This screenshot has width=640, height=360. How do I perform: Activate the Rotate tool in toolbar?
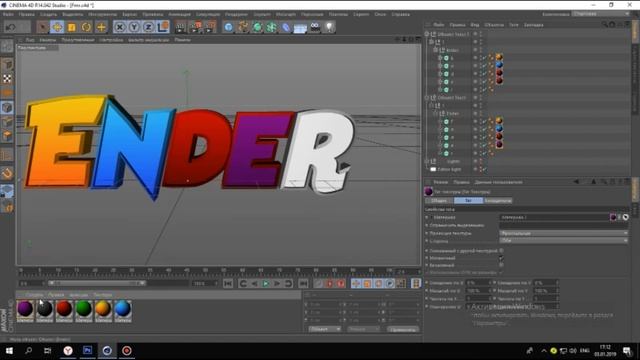point(86,27)
